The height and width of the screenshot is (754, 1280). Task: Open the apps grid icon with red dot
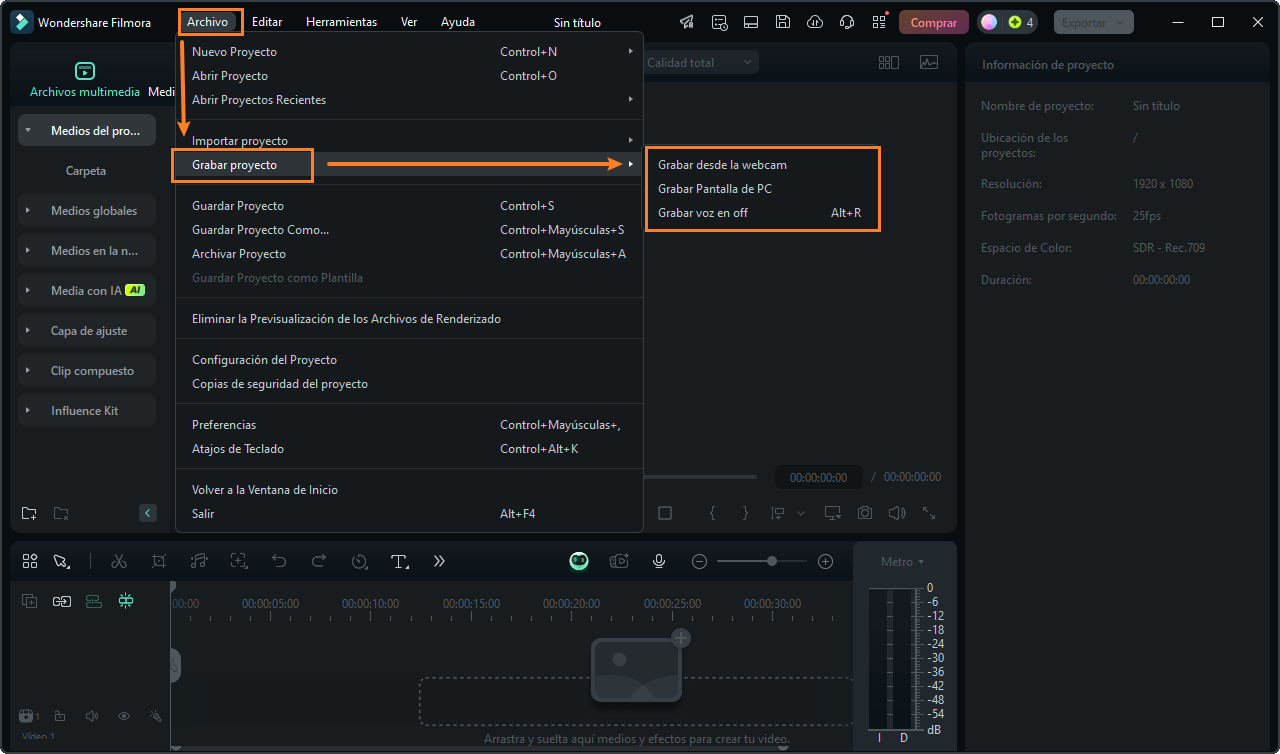[879, 22]
